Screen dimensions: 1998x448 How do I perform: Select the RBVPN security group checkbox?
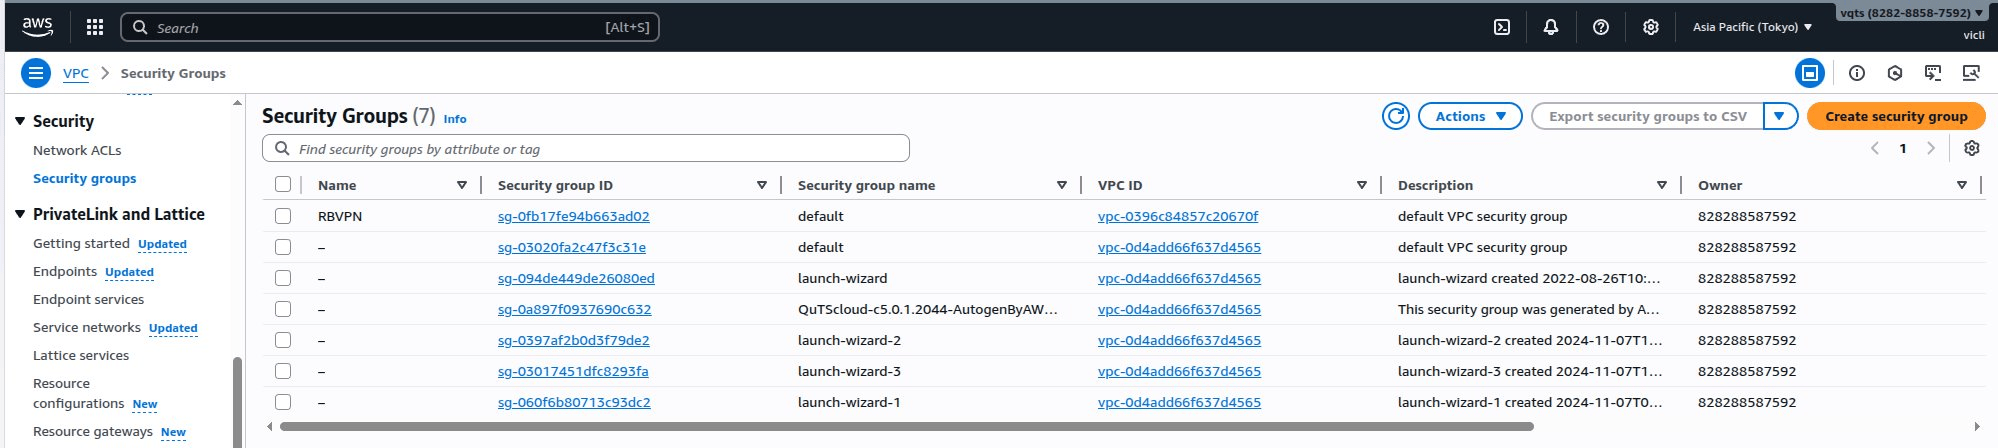283,216
